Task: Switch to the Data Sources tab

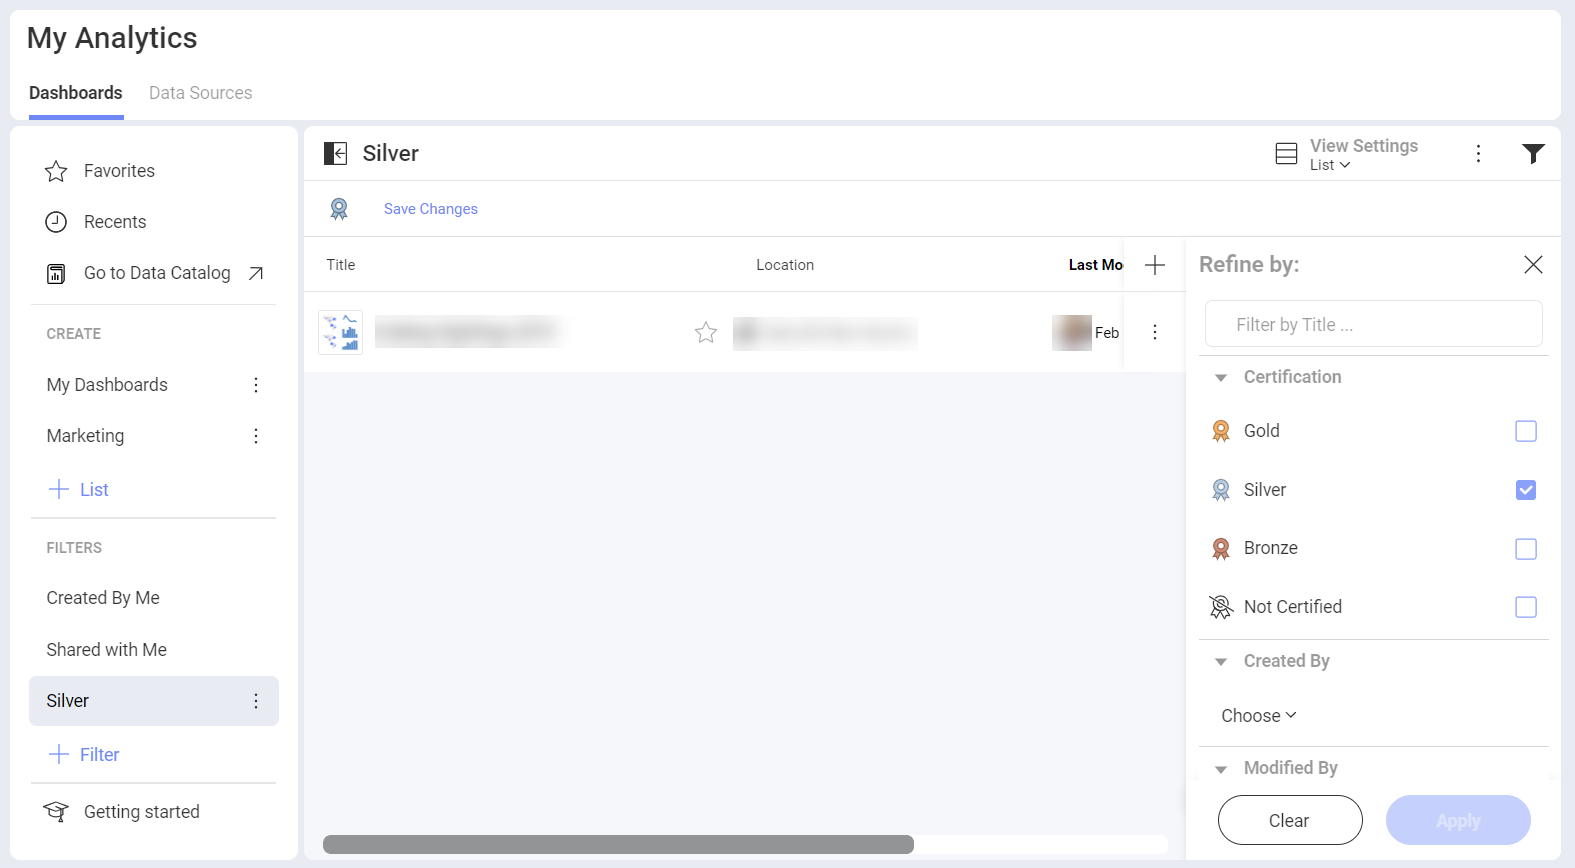Action: (200, 93)
